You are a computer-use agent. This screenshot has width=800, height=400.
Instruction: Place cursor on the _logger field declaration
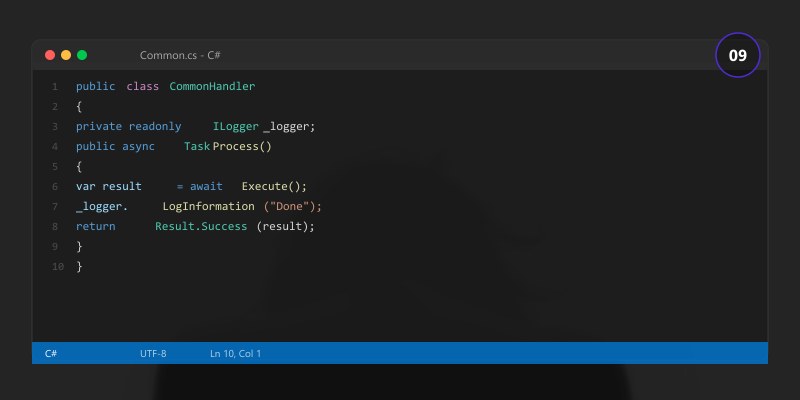tap(289, 126)
